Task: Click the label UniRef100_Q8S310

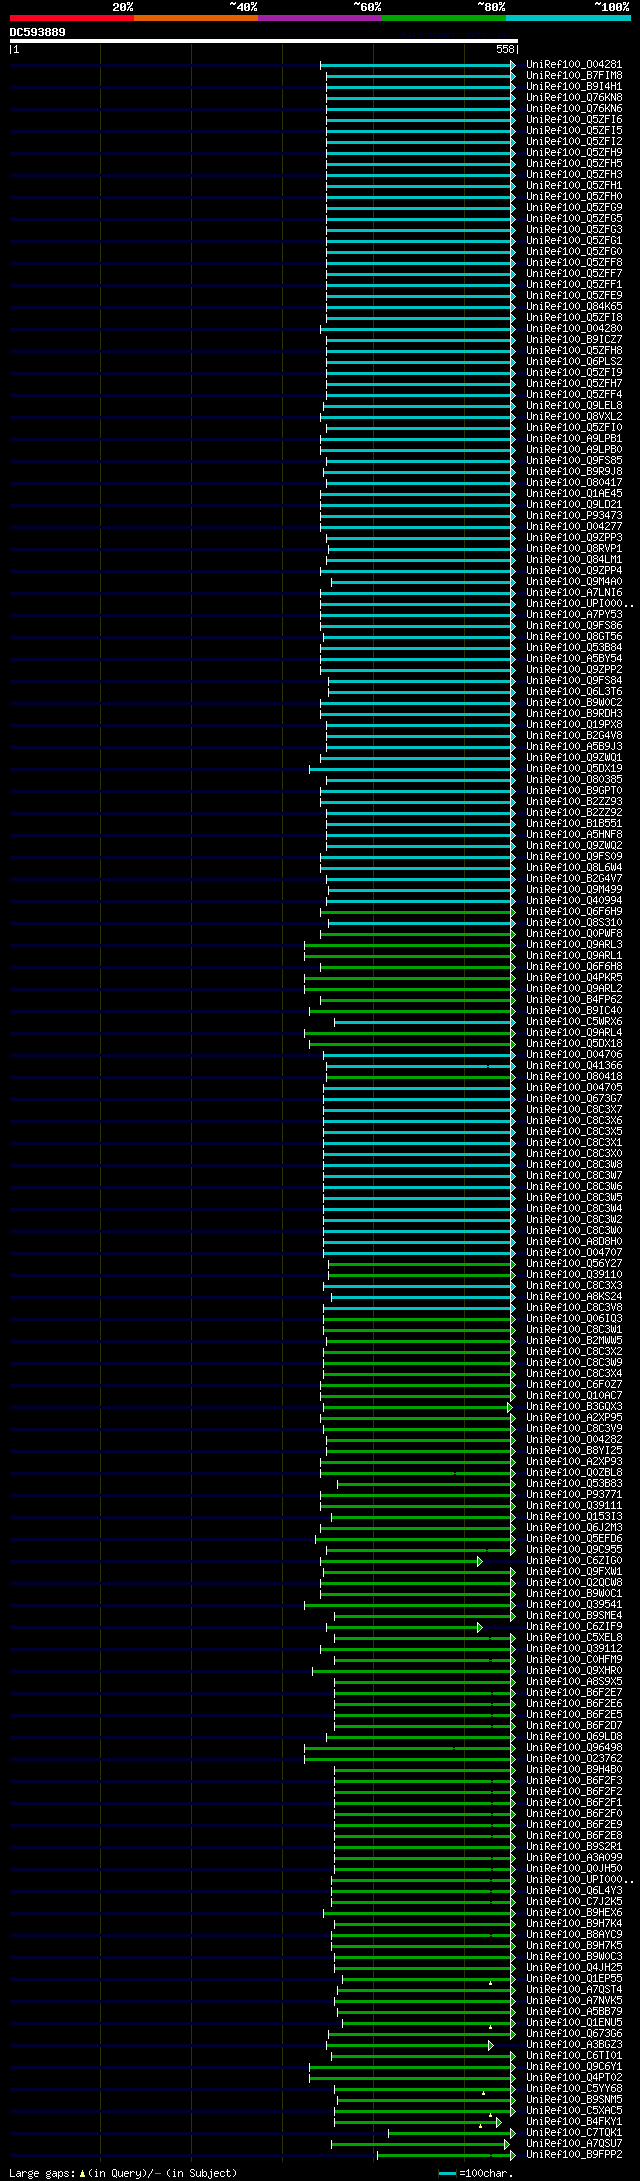Action: [x=574, y=923]
